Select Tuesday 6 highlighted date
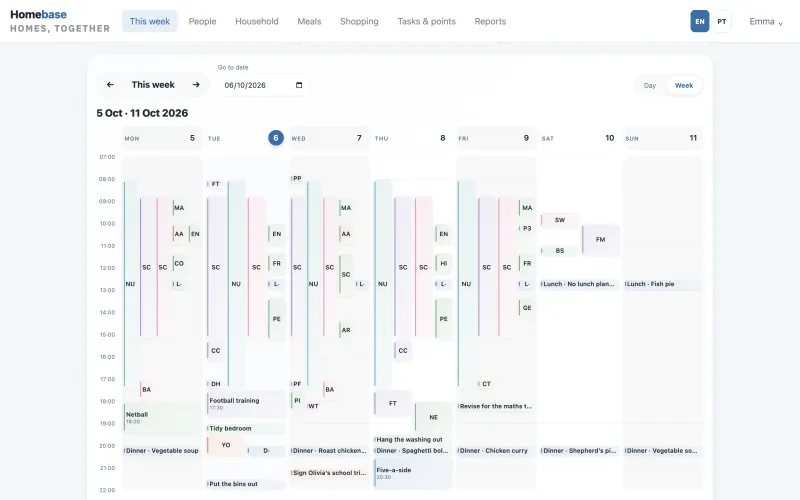This screenshot has height=500, width=800. tap(276, 138)
